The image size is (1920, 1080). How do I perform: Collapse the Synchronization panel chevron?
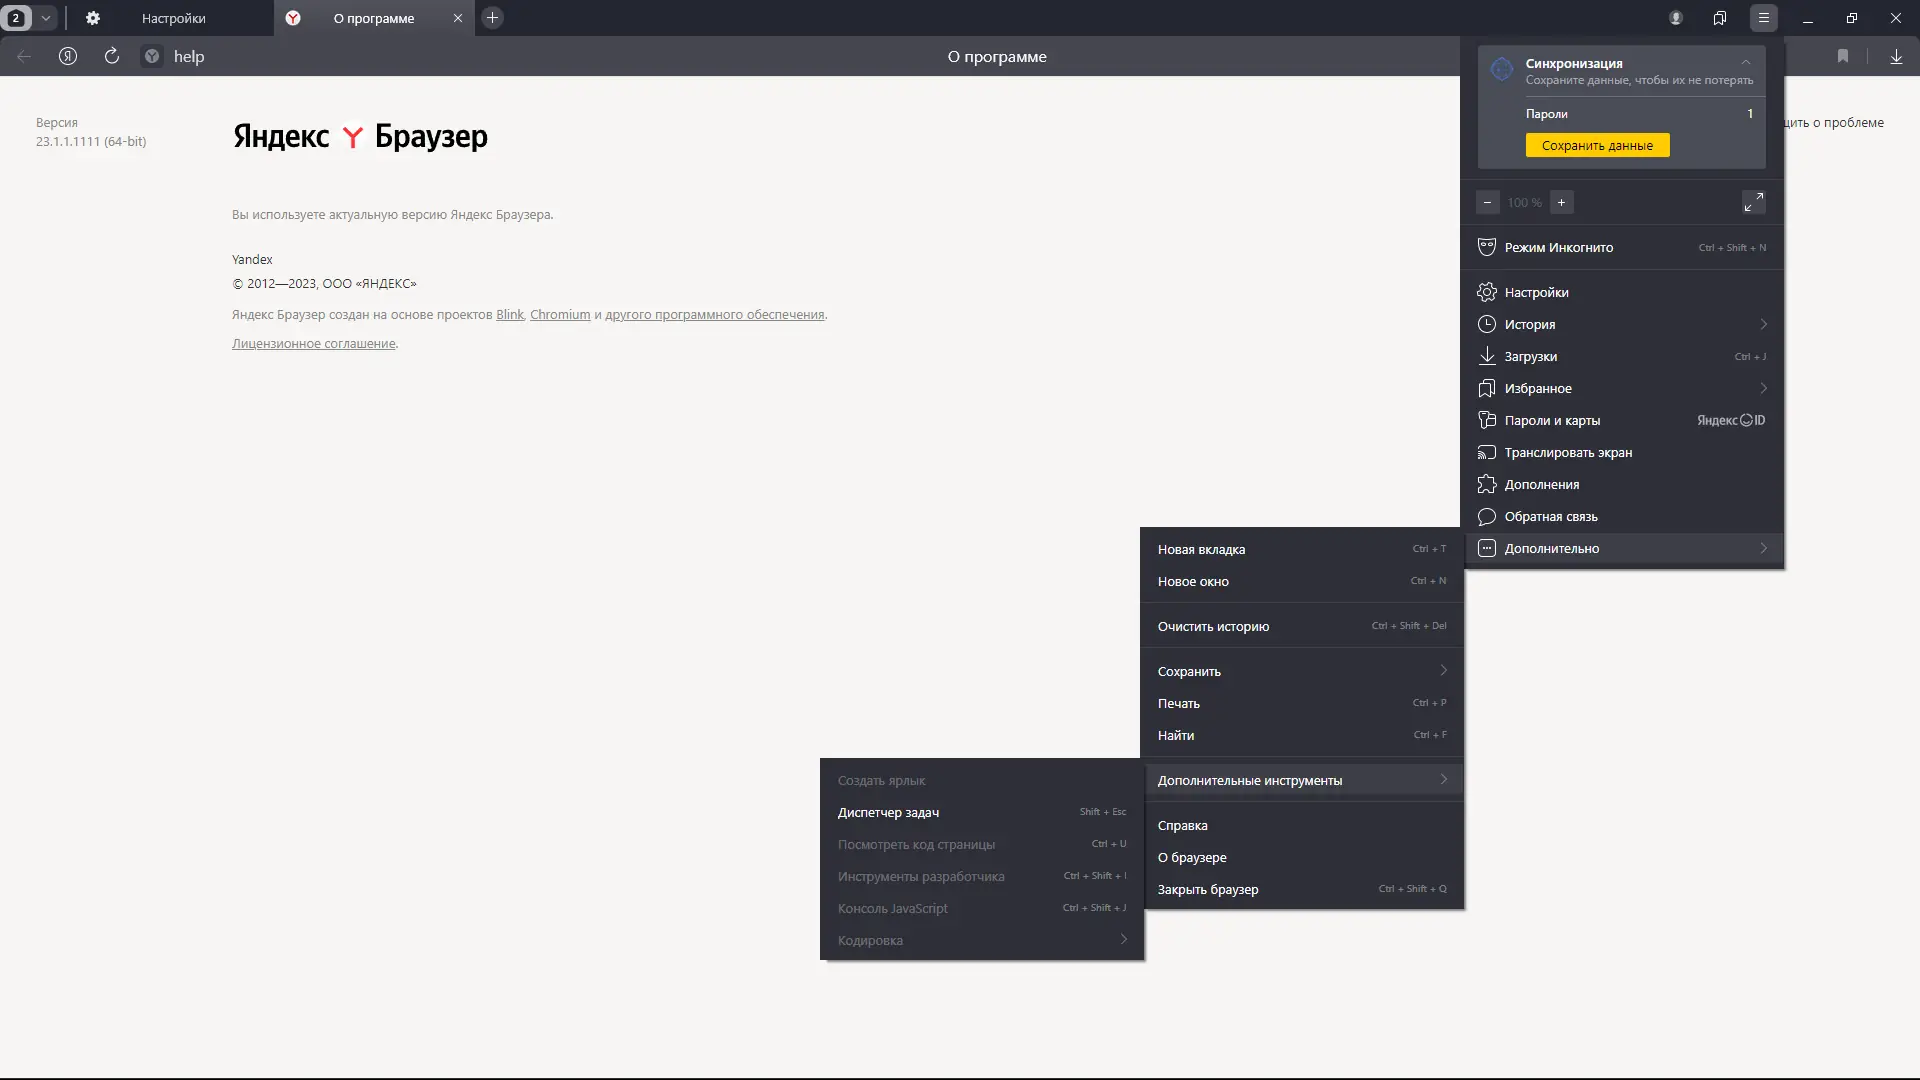[x=1746, y=62]
